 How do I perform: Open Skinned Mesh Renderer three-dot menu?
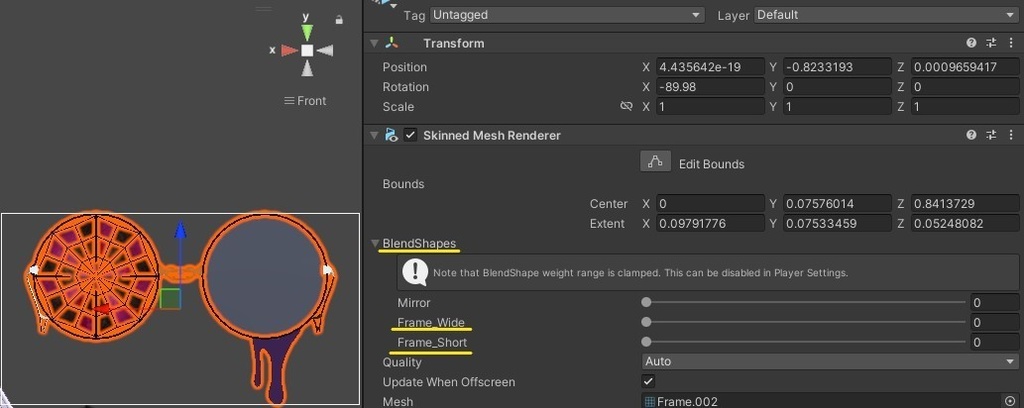coord(1011,135)
